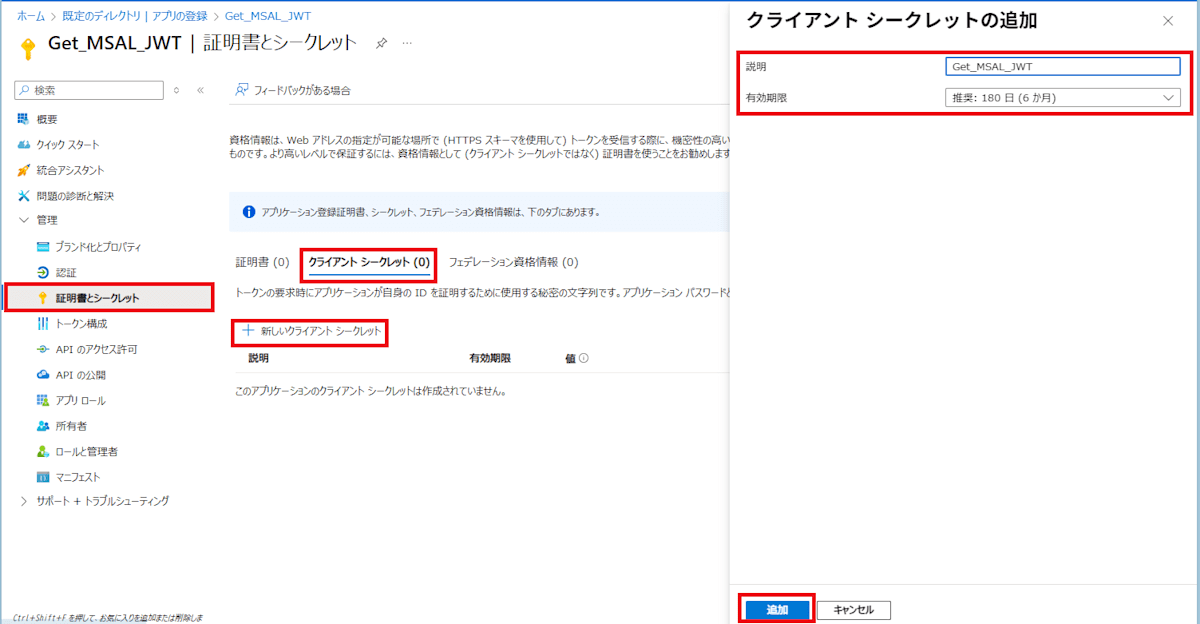Close the クライアント シークレットの追加 panel
Image resolution: width=1200 pixels, height=624 pixels.
pos(1168,21)
